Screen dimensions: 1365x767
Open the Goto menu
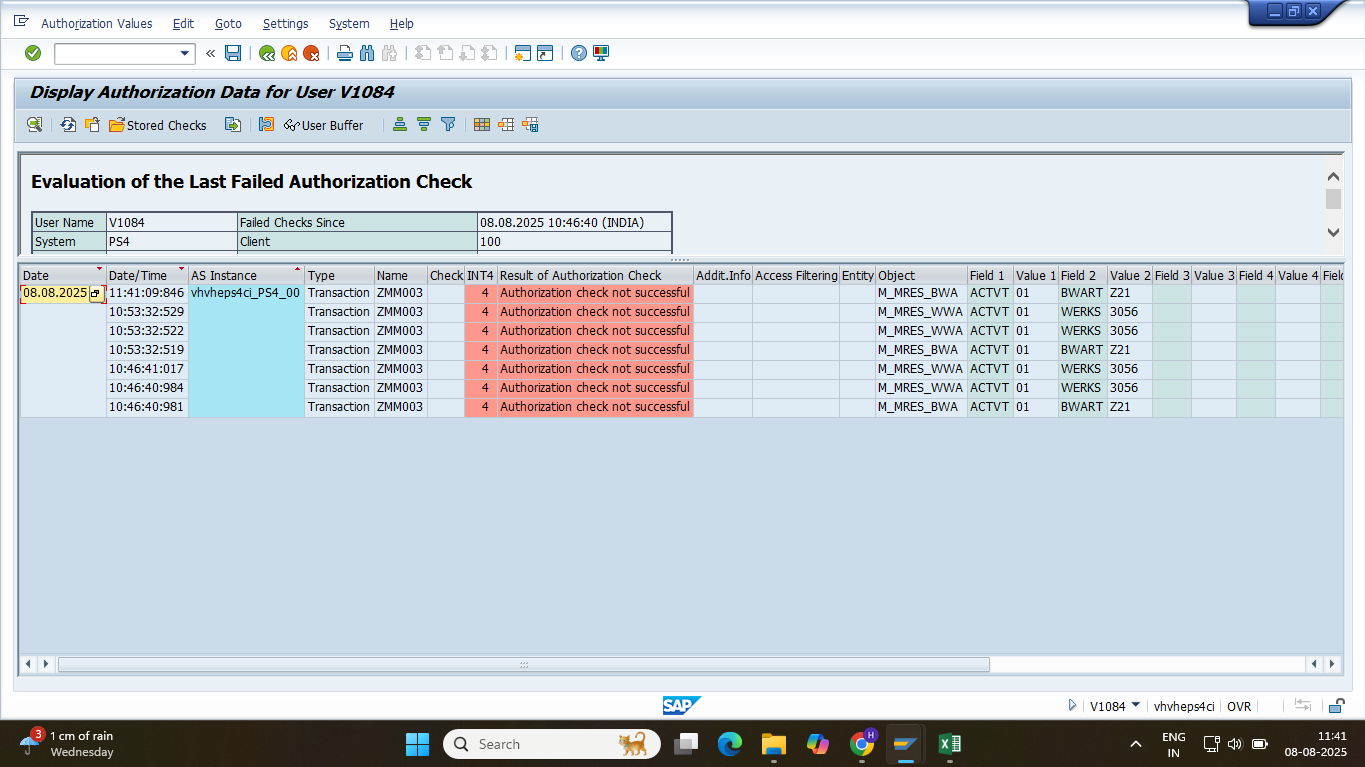[x=228, y=23]
